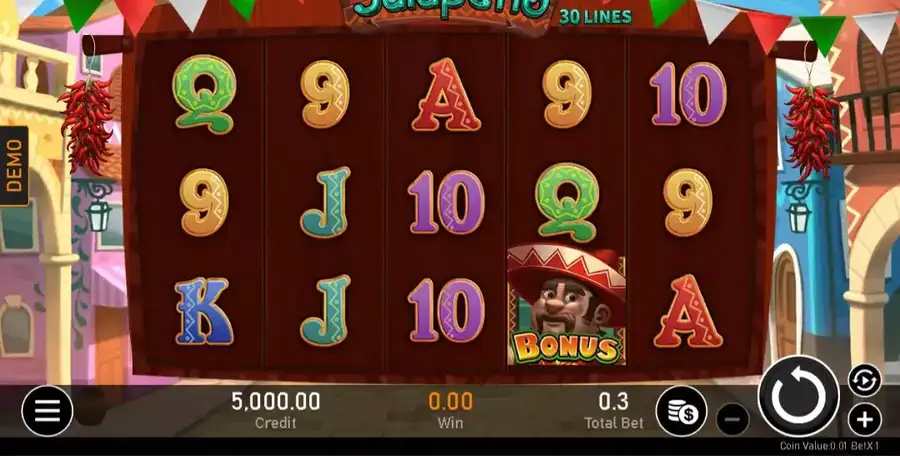Click the red A symbol on the fifth reel

click(x=688, y=311)
